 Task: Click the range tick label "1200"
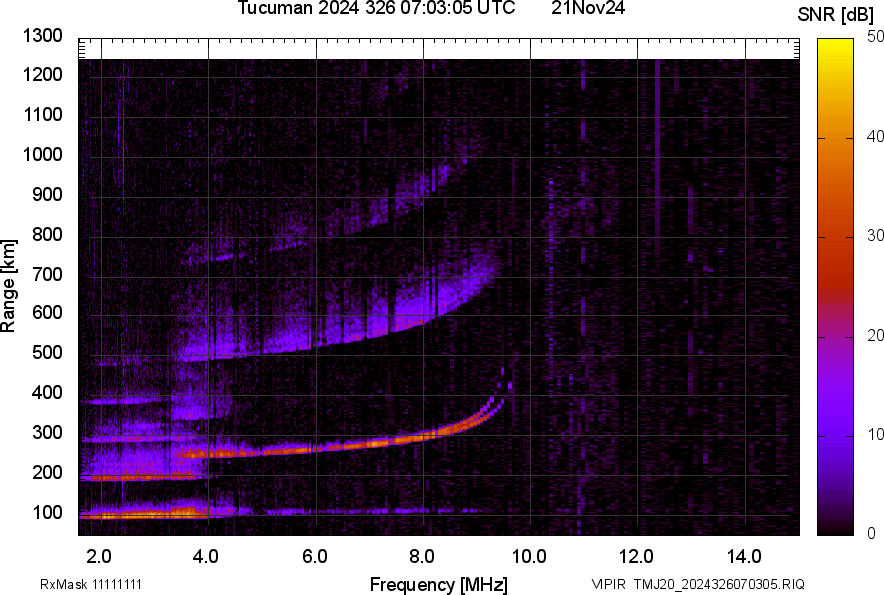tap(42, 74)
